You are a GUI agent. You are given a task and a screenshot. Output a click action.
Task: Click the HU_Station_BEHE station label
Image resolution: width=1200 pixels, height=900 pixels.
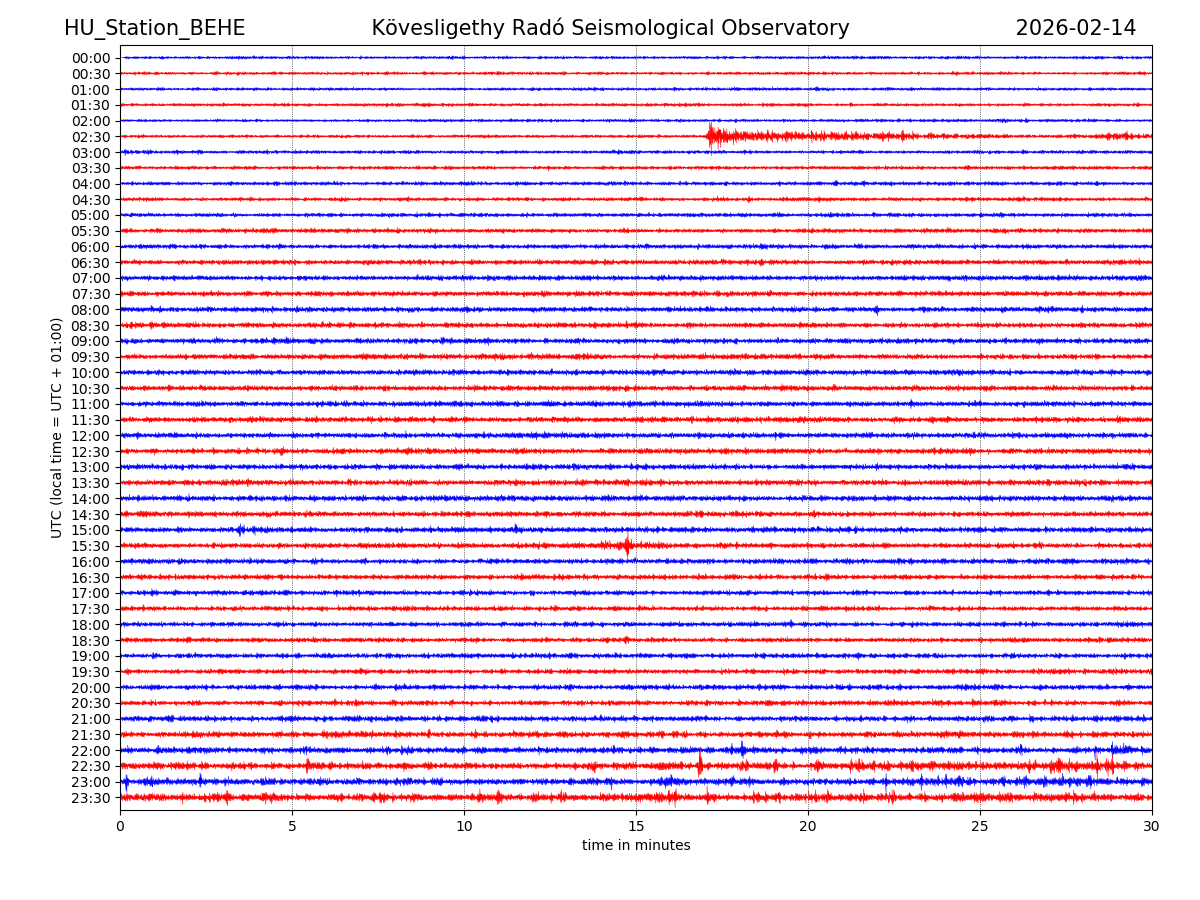[x=154, y=29]
